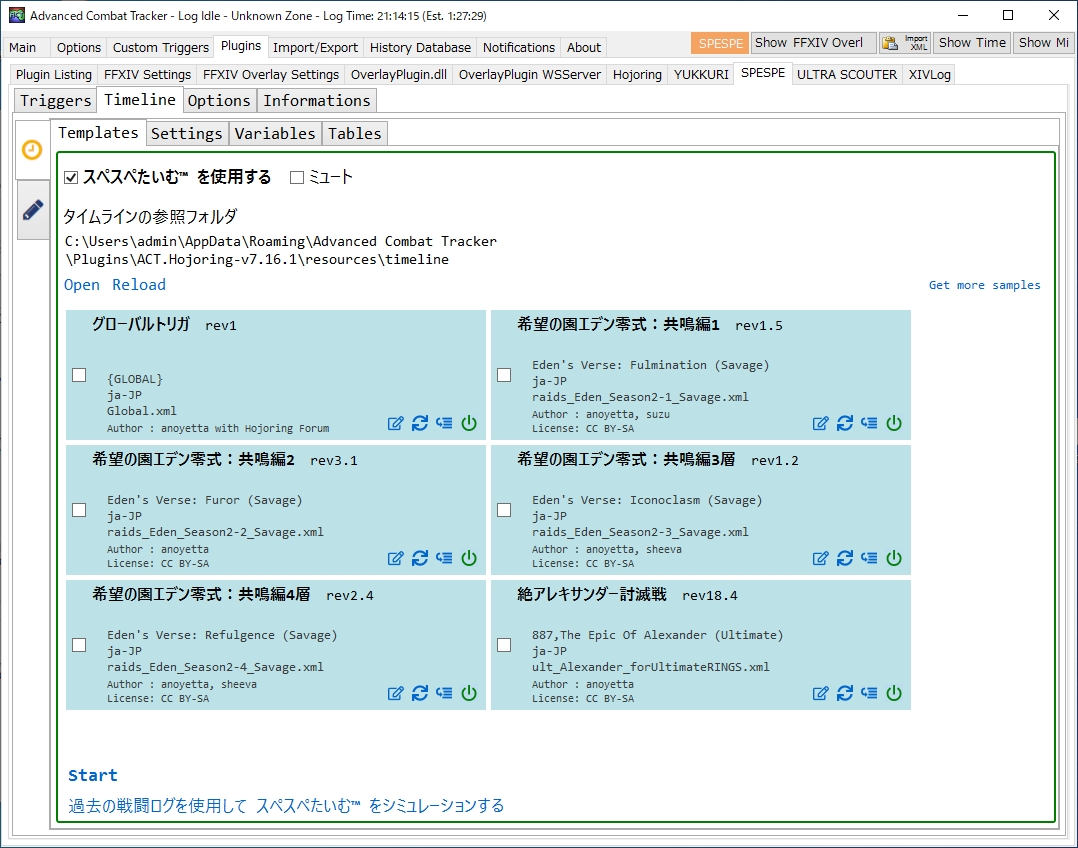Open the ULTRA SCOUTER plugin tab
Viewport: 1078px width, 848px height.
846,74
